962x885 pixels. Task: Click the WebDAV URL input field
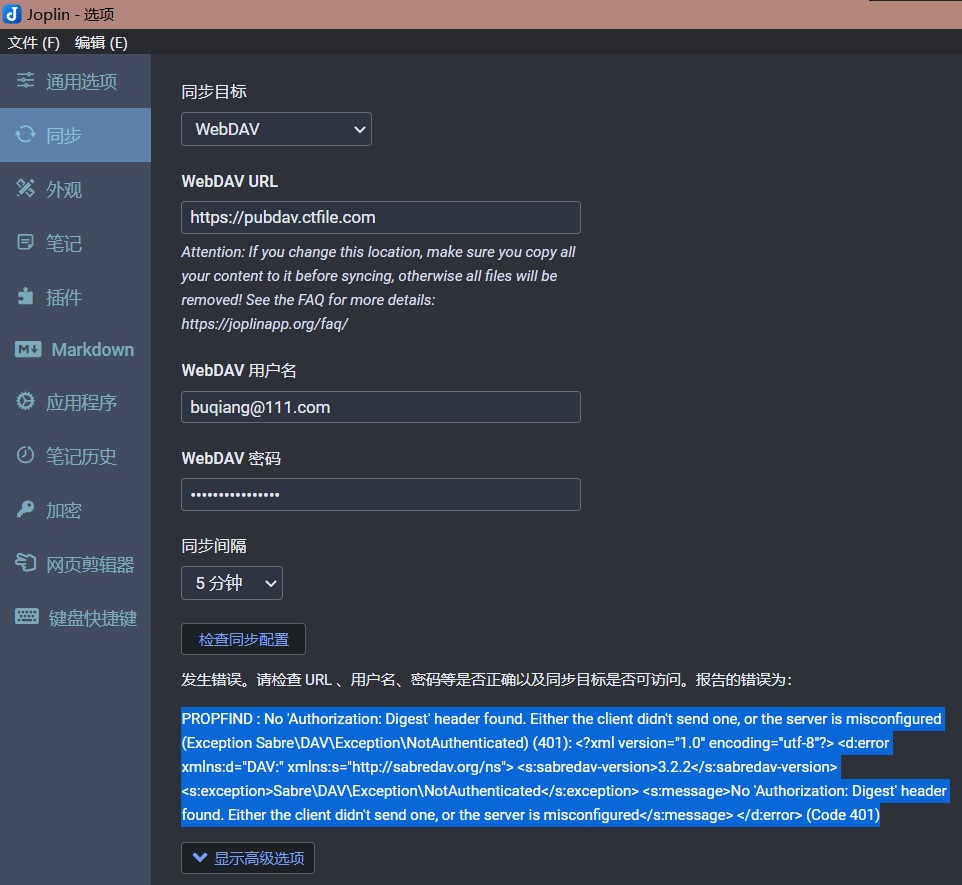(x=380, y=217)
